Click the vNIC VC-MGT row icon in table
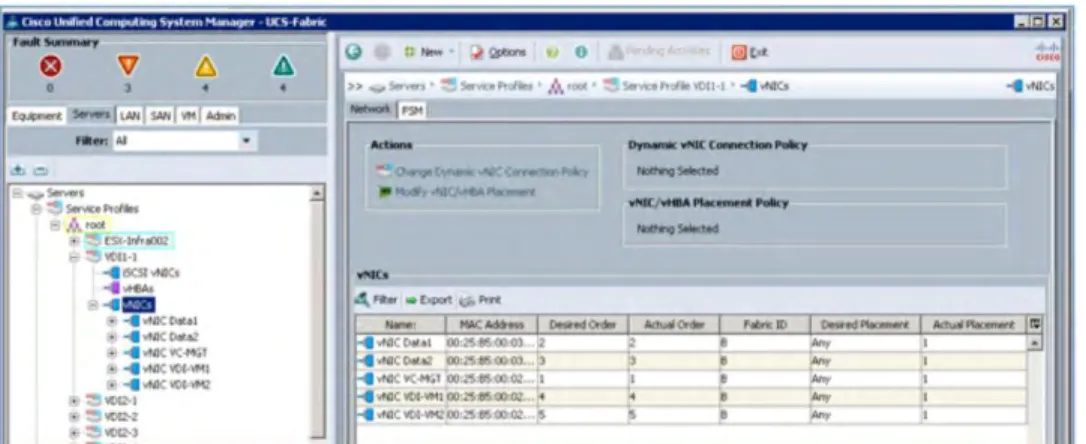Screen dimensions: 1086x444 click(x=366, y=379)
